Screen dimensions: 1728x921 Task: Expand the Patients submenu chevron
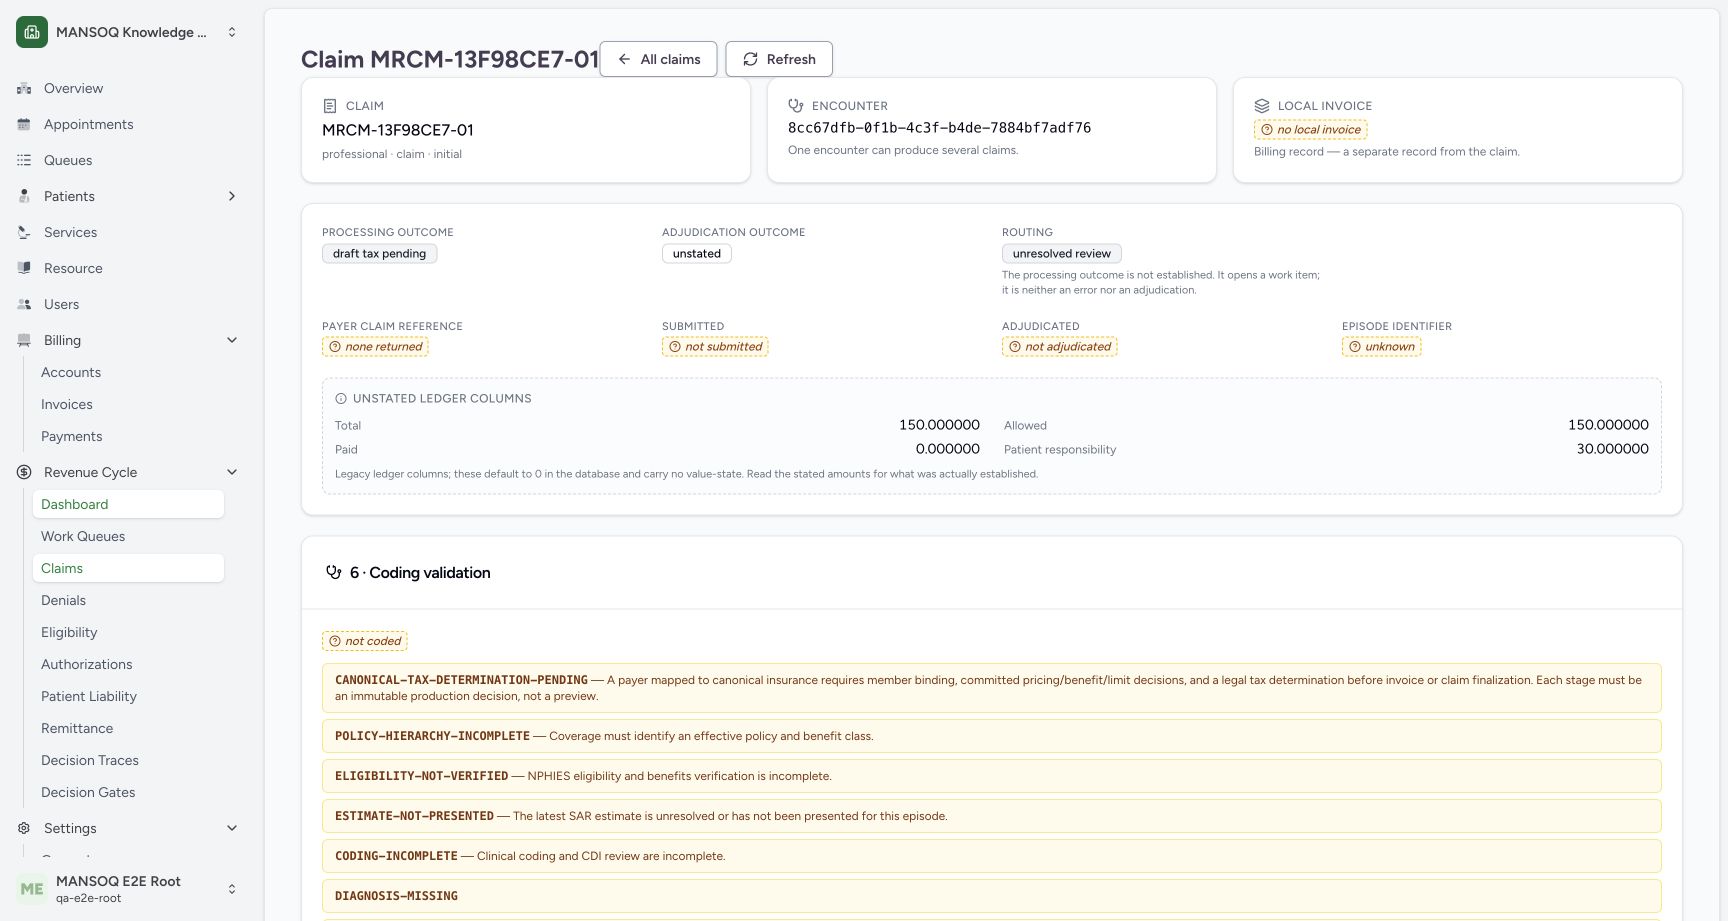point(232,196)
